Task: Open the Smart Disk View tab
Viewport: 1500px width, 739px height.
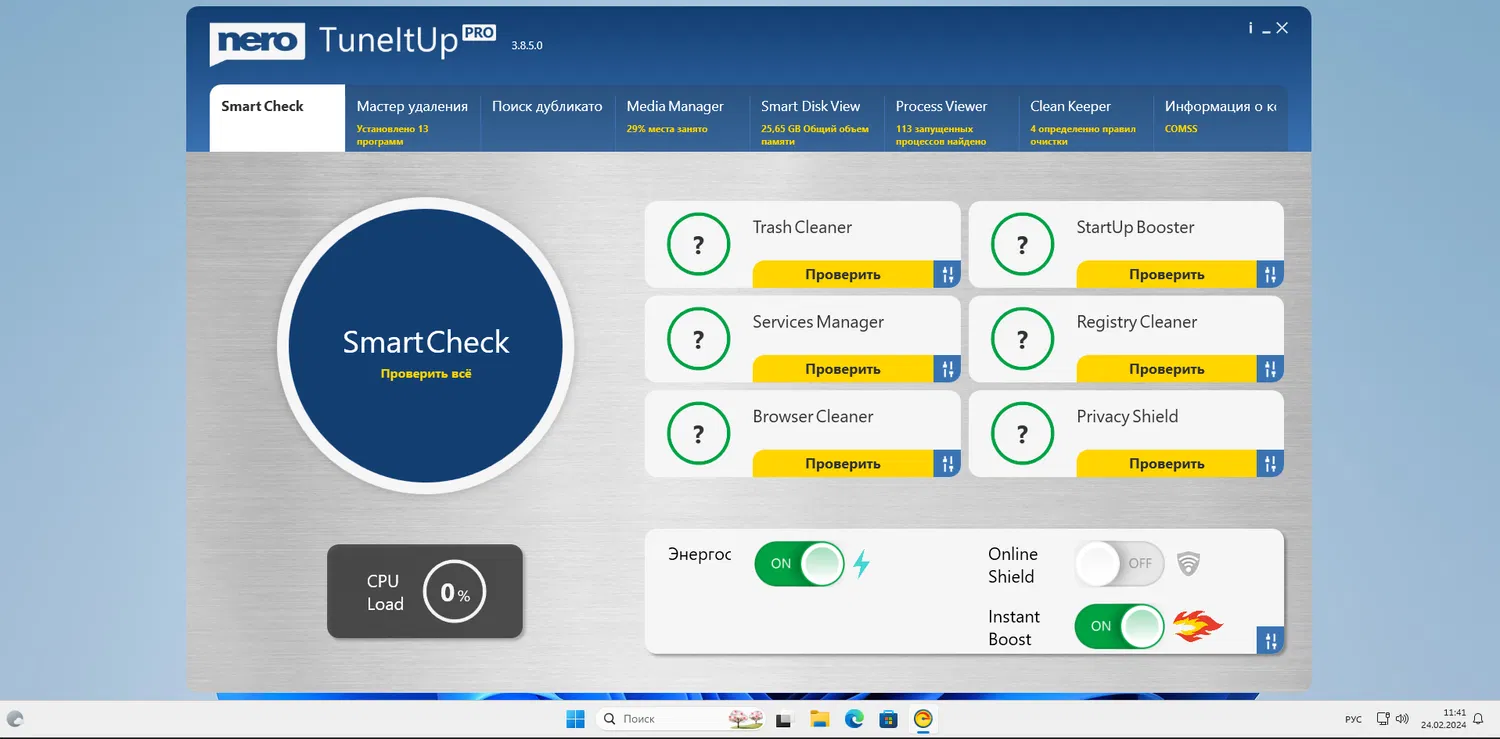Action: coord(817,118)
